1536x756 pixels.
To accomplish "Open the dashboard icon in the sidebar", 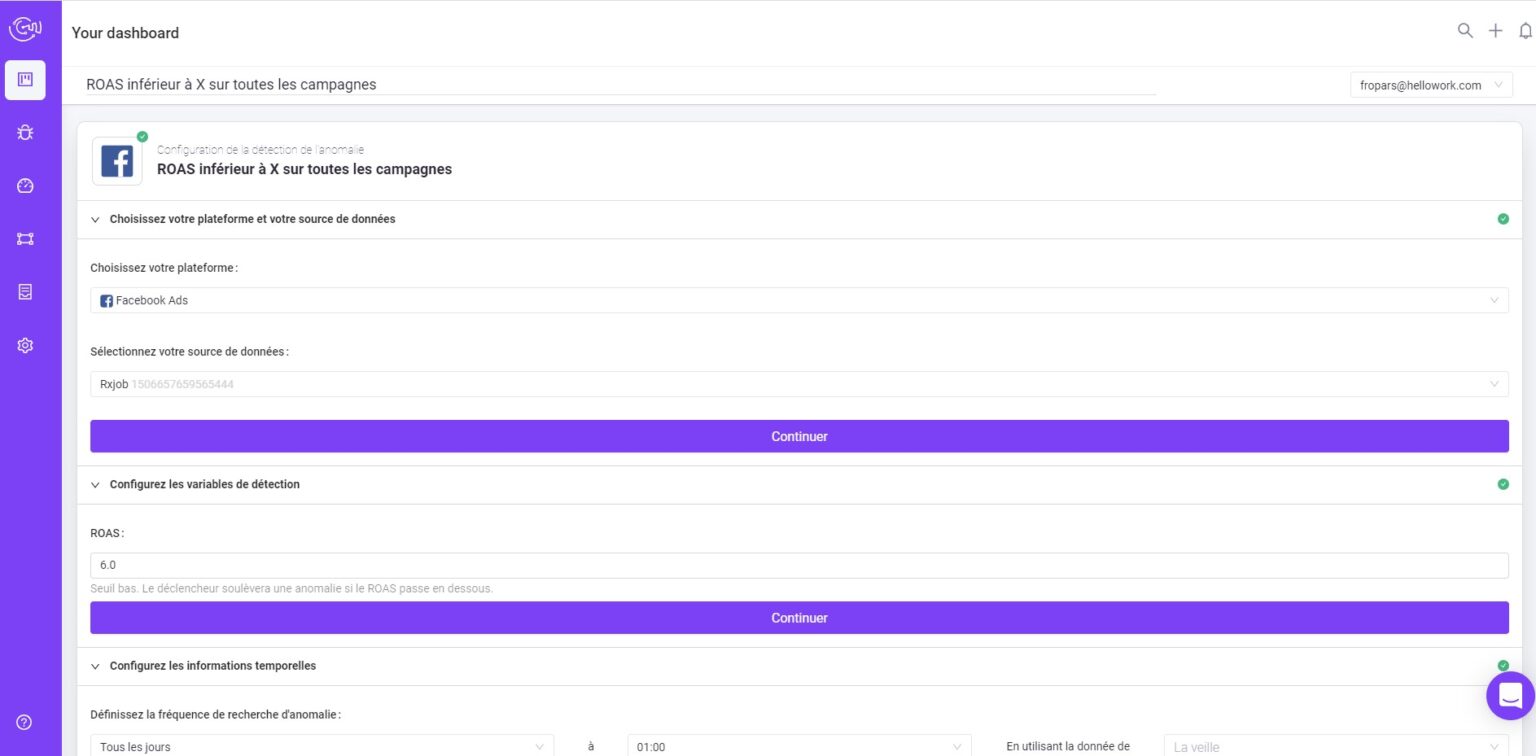I will [x=25, y=80].
